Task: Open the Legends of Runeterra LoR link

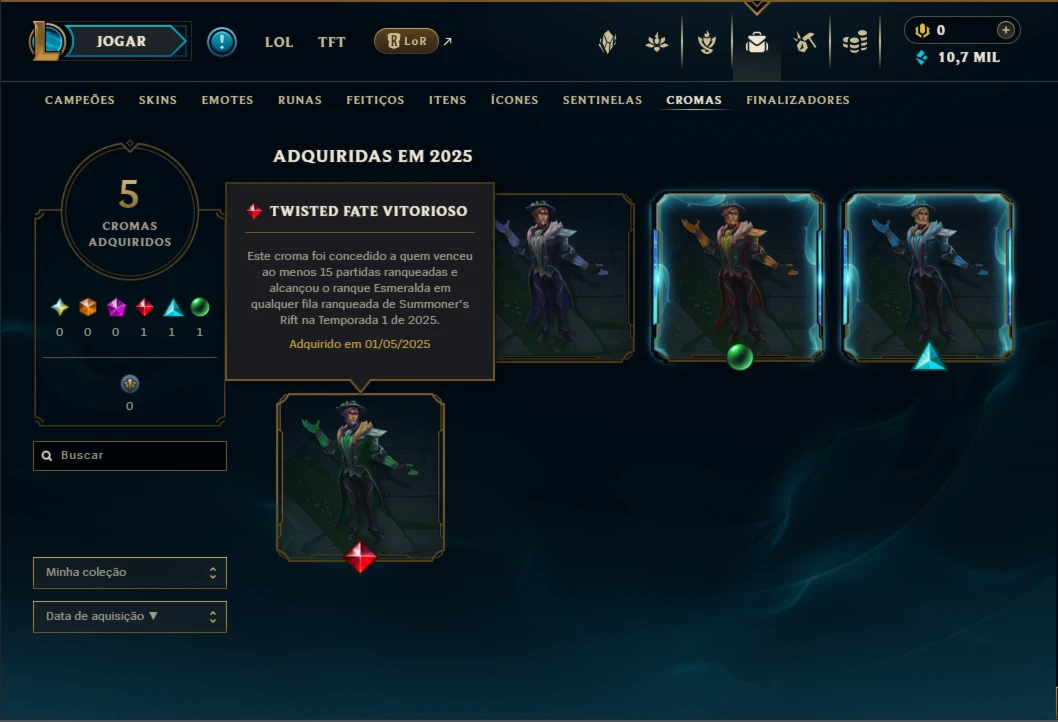Action: (406, 41)
